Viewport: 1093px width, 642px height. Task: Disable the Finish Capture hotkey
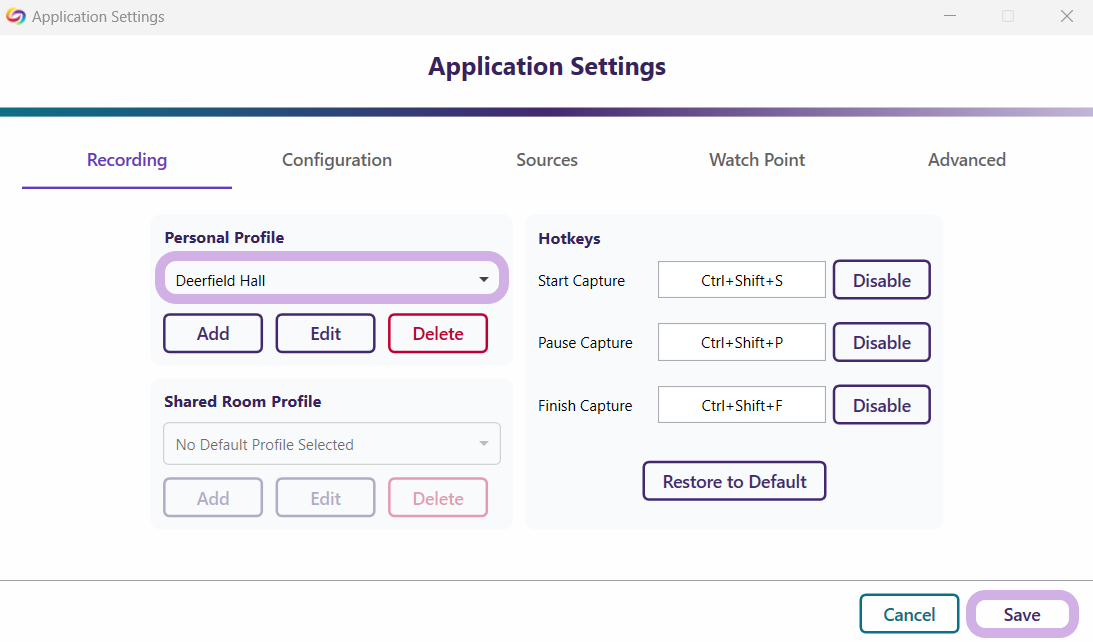coord(881,405)
